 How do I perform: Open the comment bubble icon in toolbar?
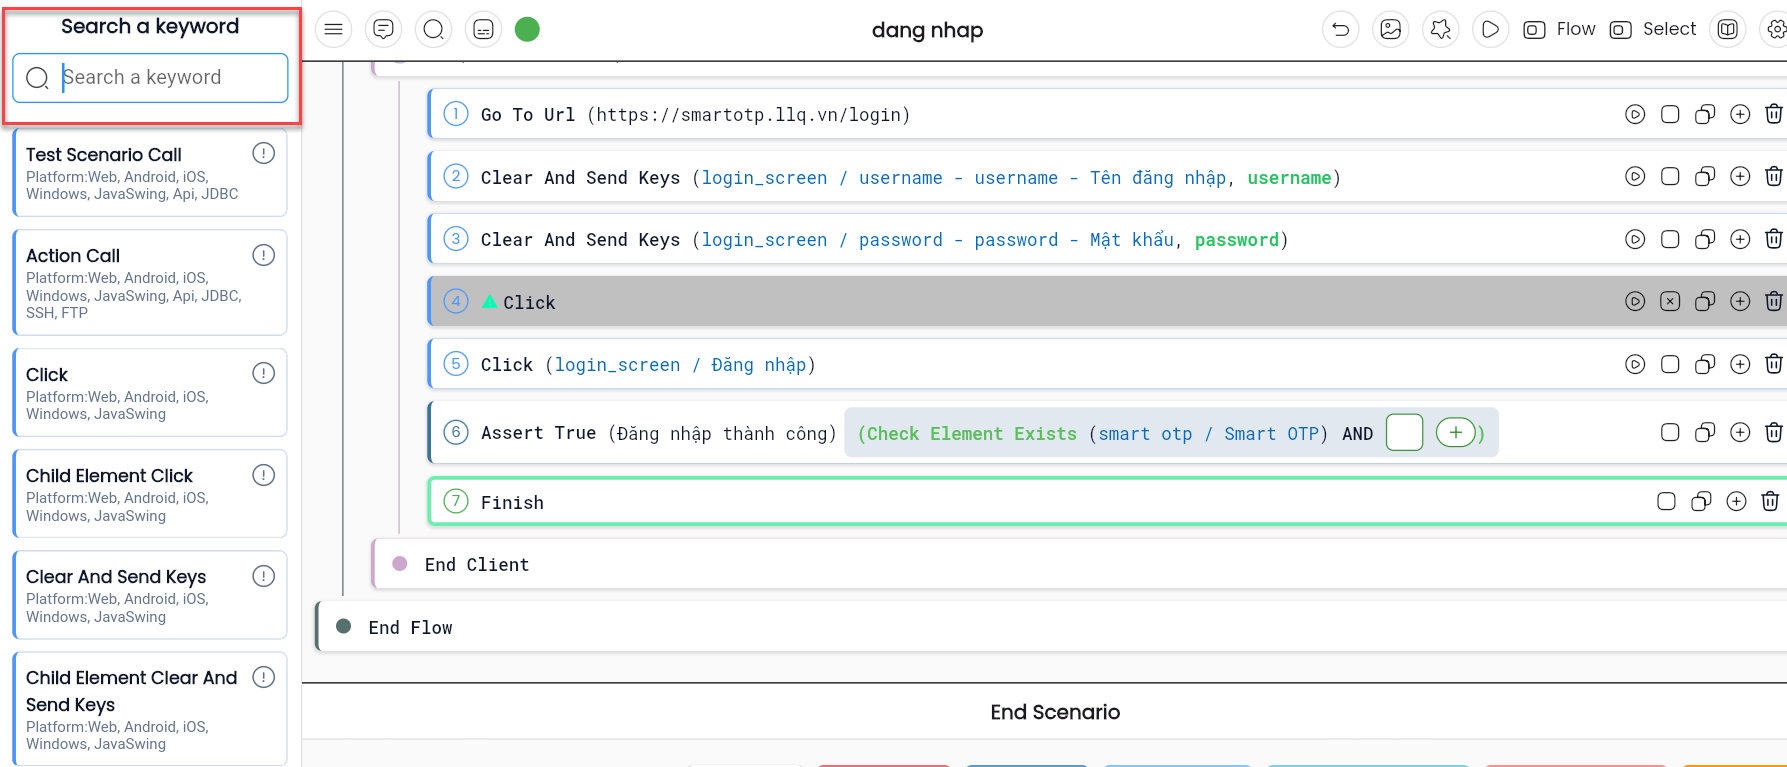[x=384, y=30]
